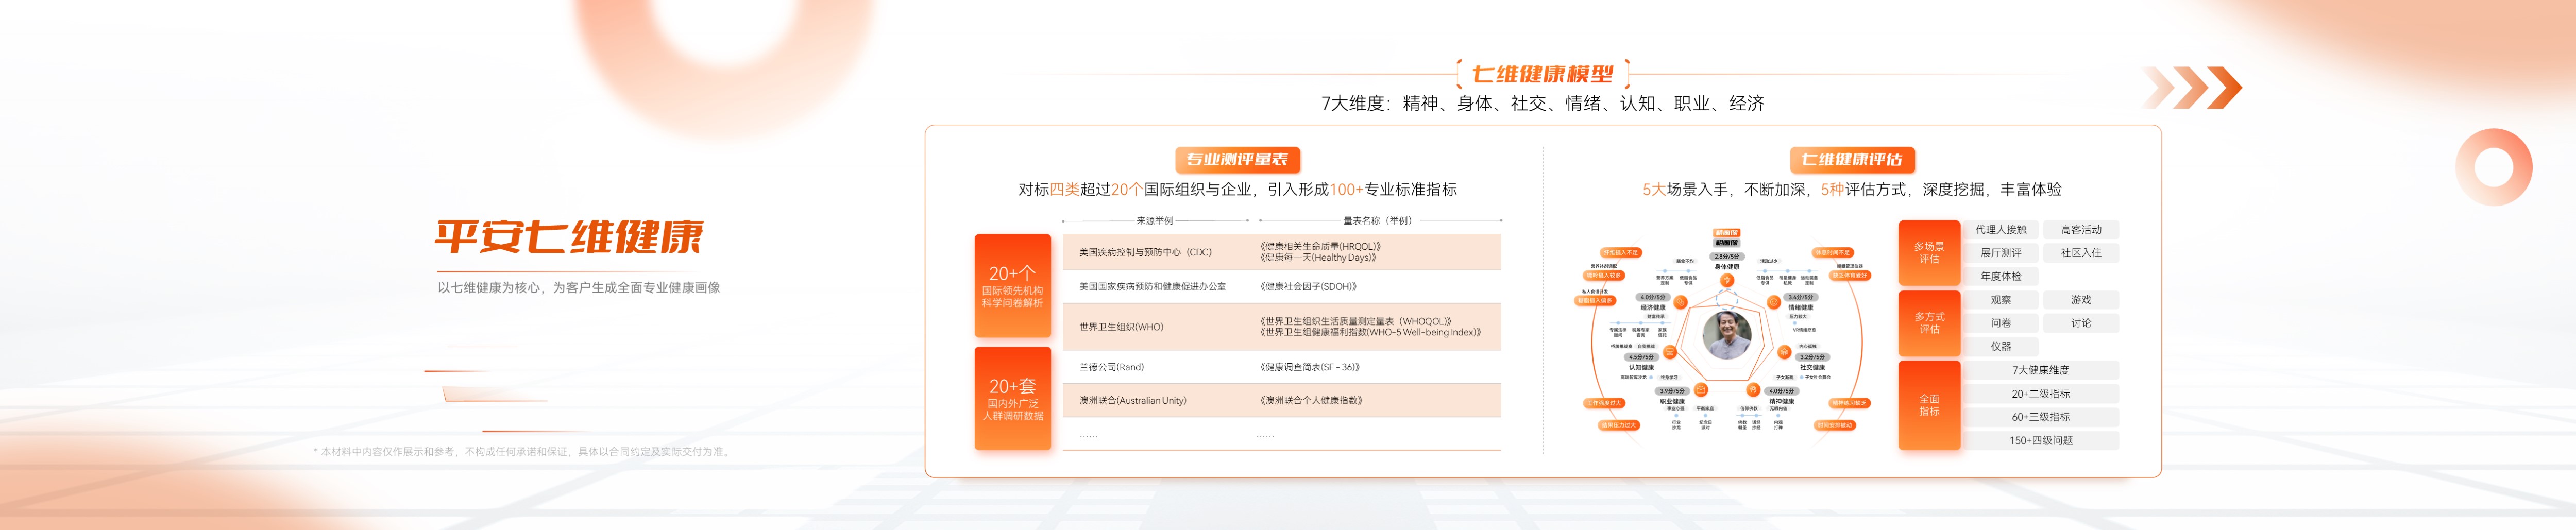2576x530 pixels.
Task: Click the 观察 tag
Action: coord(2001,300)
